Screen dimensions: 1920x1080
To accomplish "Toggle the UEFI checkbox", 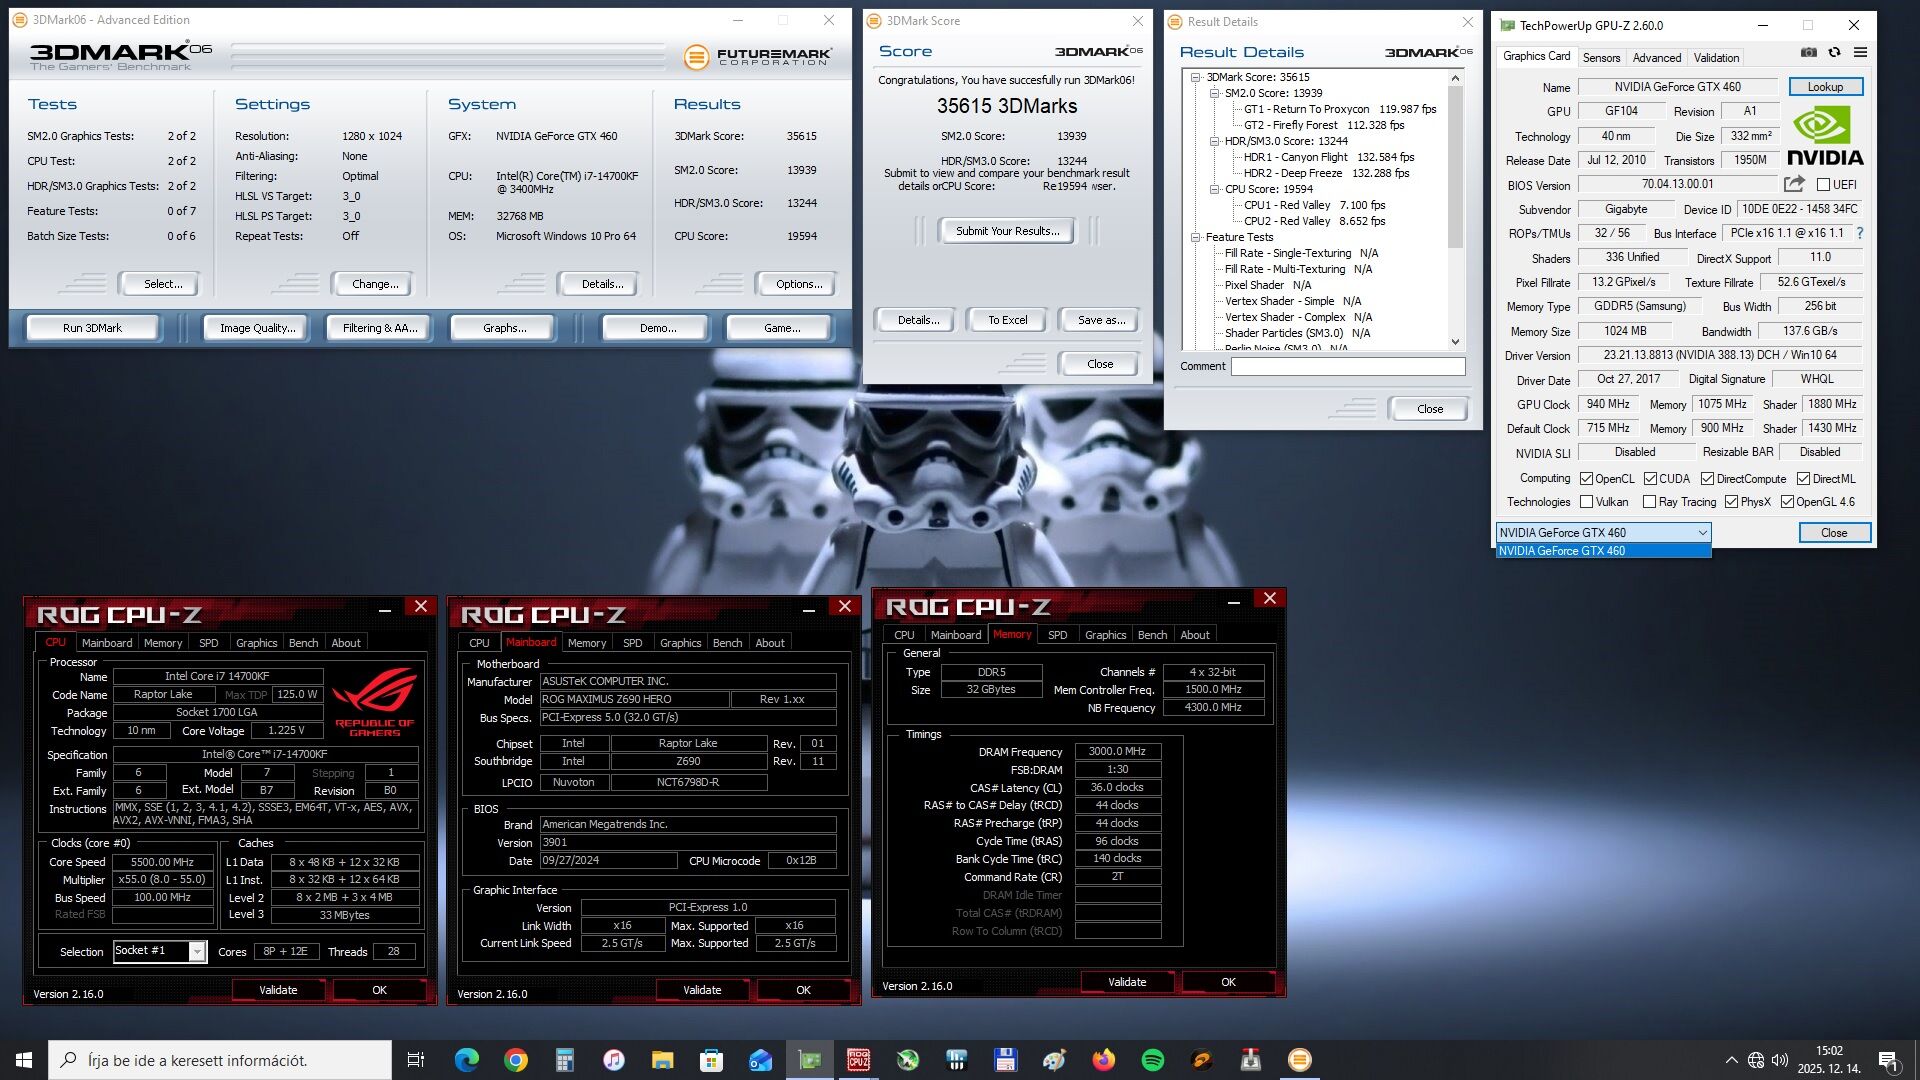I will tap(1823, 185).
